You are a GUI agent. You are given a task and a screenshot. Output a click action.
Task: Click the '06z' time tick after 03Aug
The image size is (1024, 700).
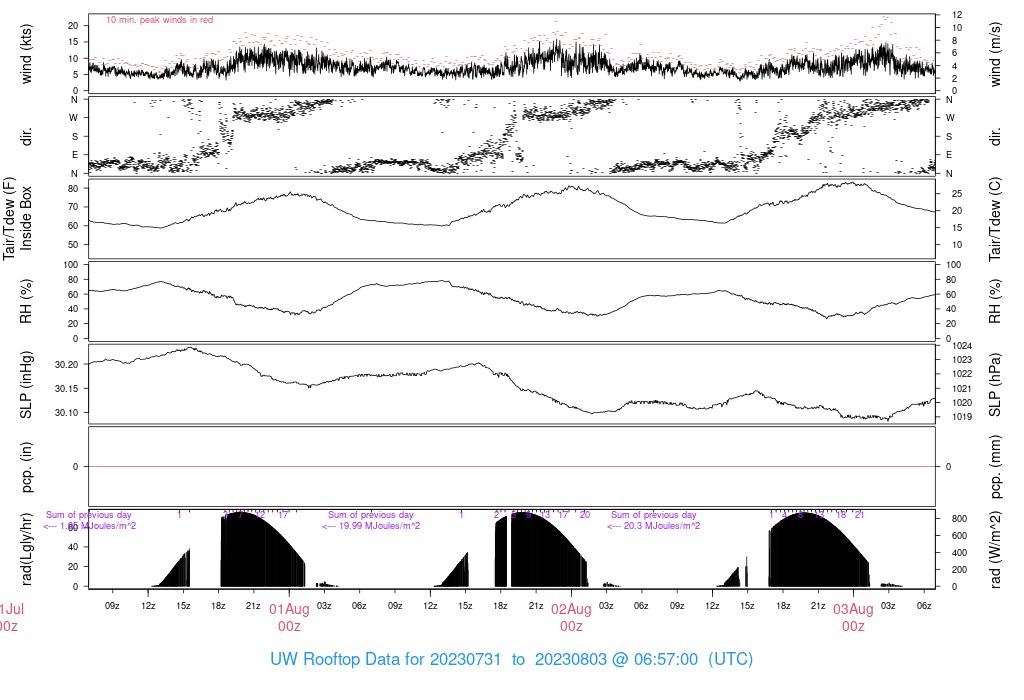[923, 606]
